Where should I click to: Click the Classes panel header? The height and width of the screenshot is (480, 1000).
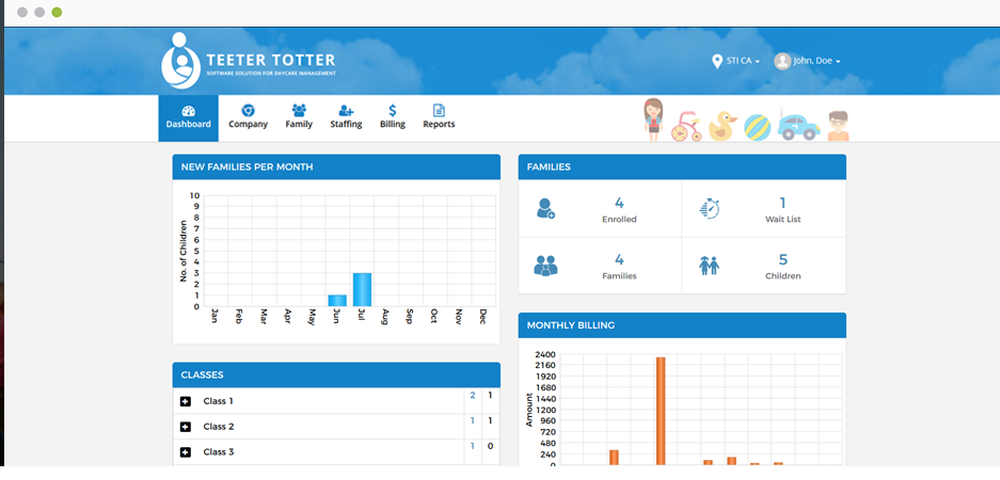(336, 375)
